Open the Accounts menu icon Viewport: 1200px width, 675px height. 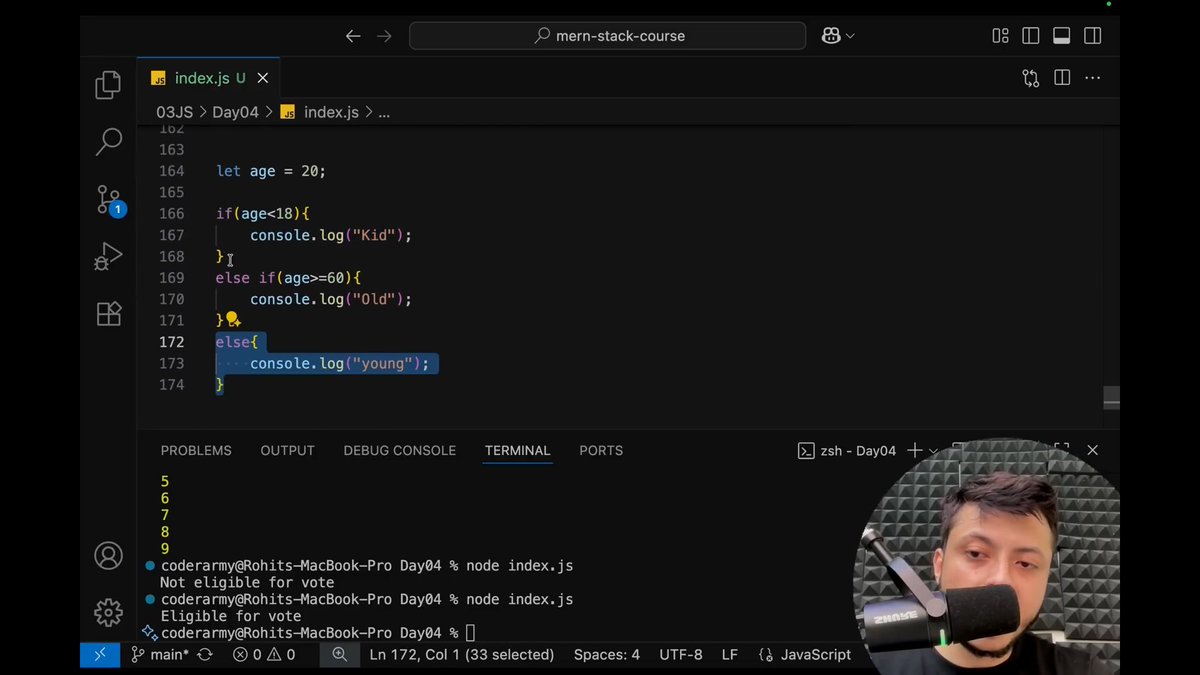pyautogui.click(x=108, y=556)
